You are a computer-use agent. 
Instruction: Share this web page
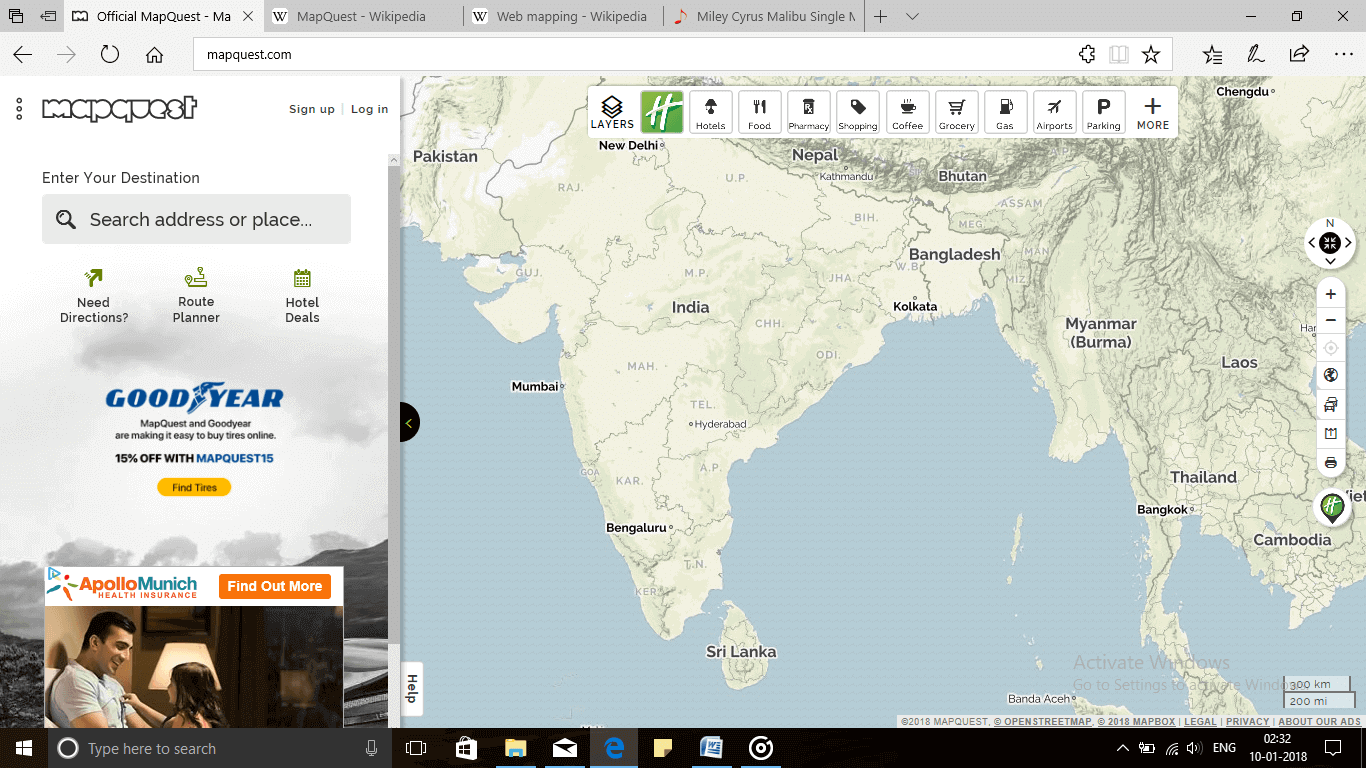click(1299, 55)
